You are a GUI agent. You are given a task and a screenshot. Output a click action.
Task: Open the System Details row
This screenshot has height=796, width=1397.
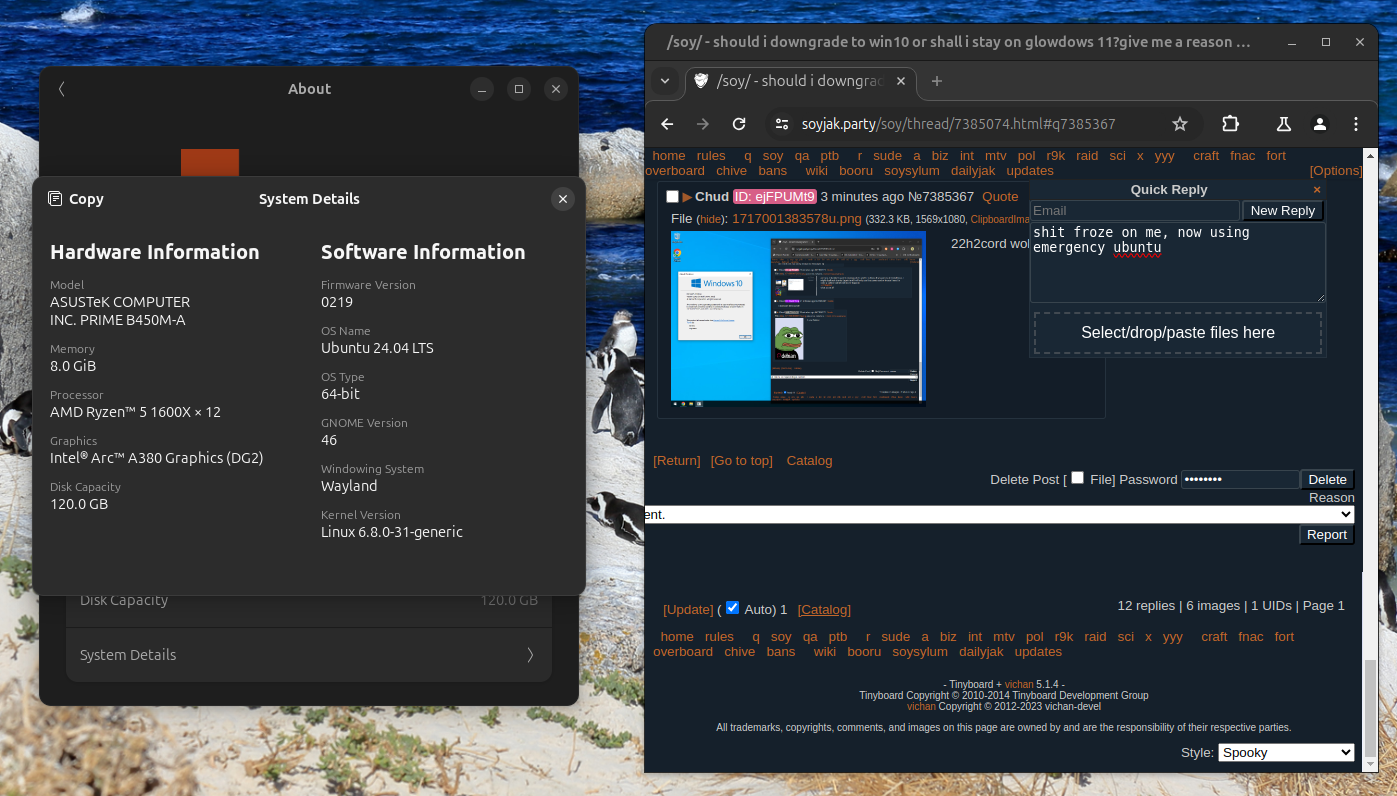pos(308,655)
